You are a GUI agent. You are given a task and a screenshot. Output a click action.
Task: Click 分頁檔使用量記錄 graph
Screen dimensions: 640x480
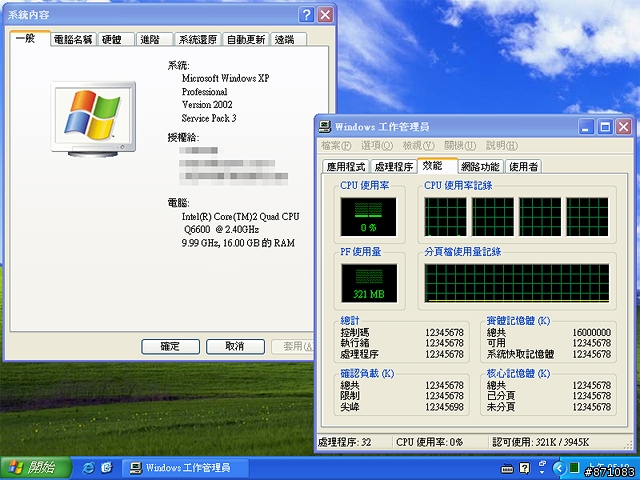click(x=517, y=283)
